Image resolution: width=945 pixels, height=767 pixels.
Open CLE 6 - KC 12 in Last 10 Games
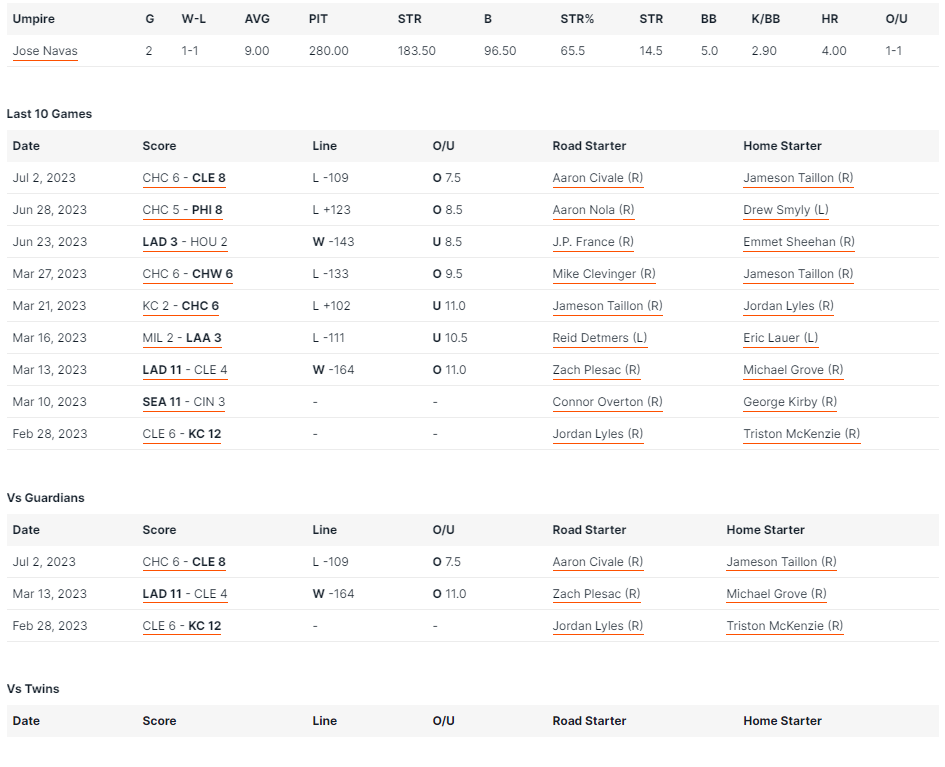point(182,434)
